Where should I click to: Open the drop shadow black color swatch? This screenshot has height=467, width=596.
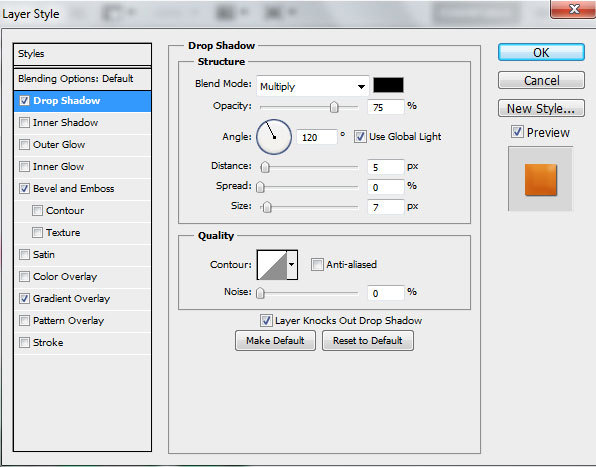coord(388,85)
